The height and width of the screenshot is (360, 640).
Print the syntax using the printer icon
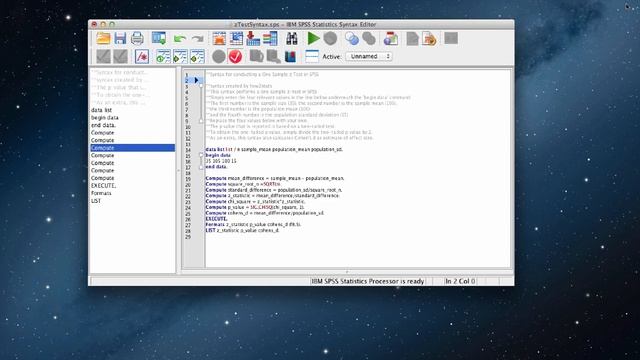[137, 38]
